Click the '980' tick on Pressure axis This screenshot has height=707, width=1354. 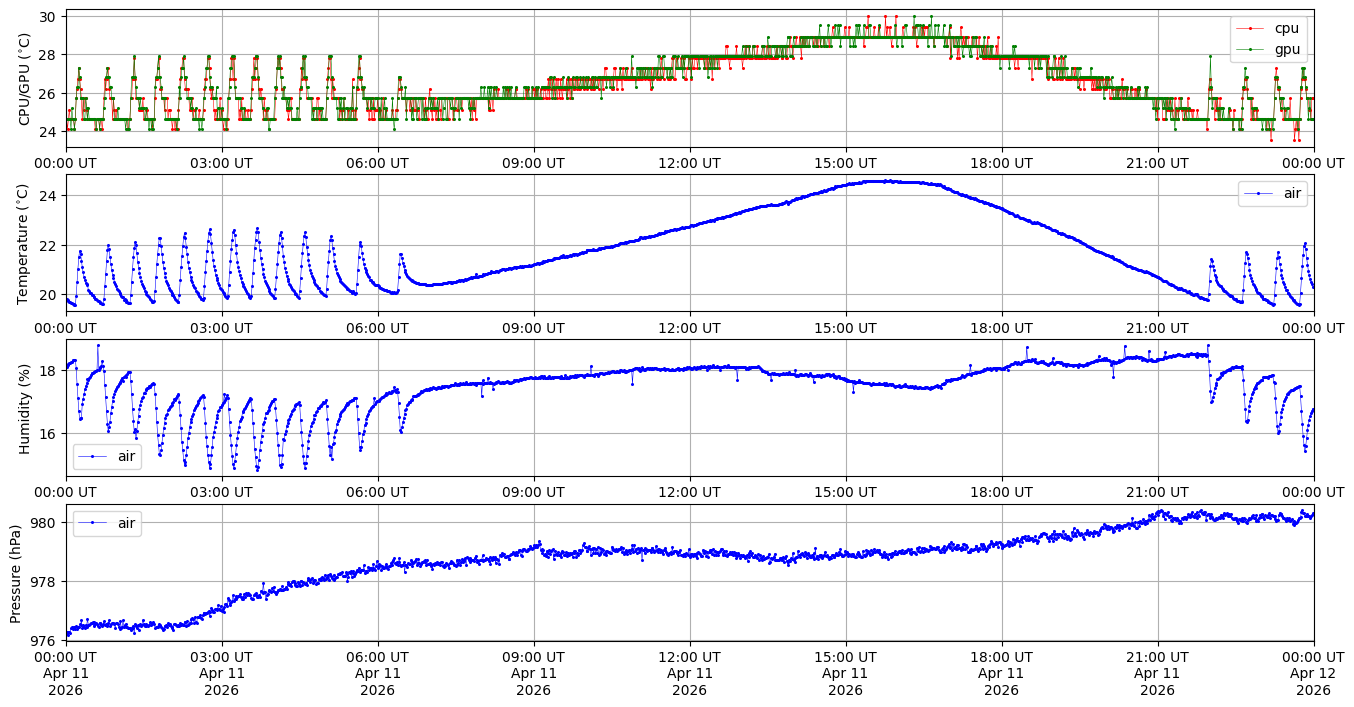(45, 523)
